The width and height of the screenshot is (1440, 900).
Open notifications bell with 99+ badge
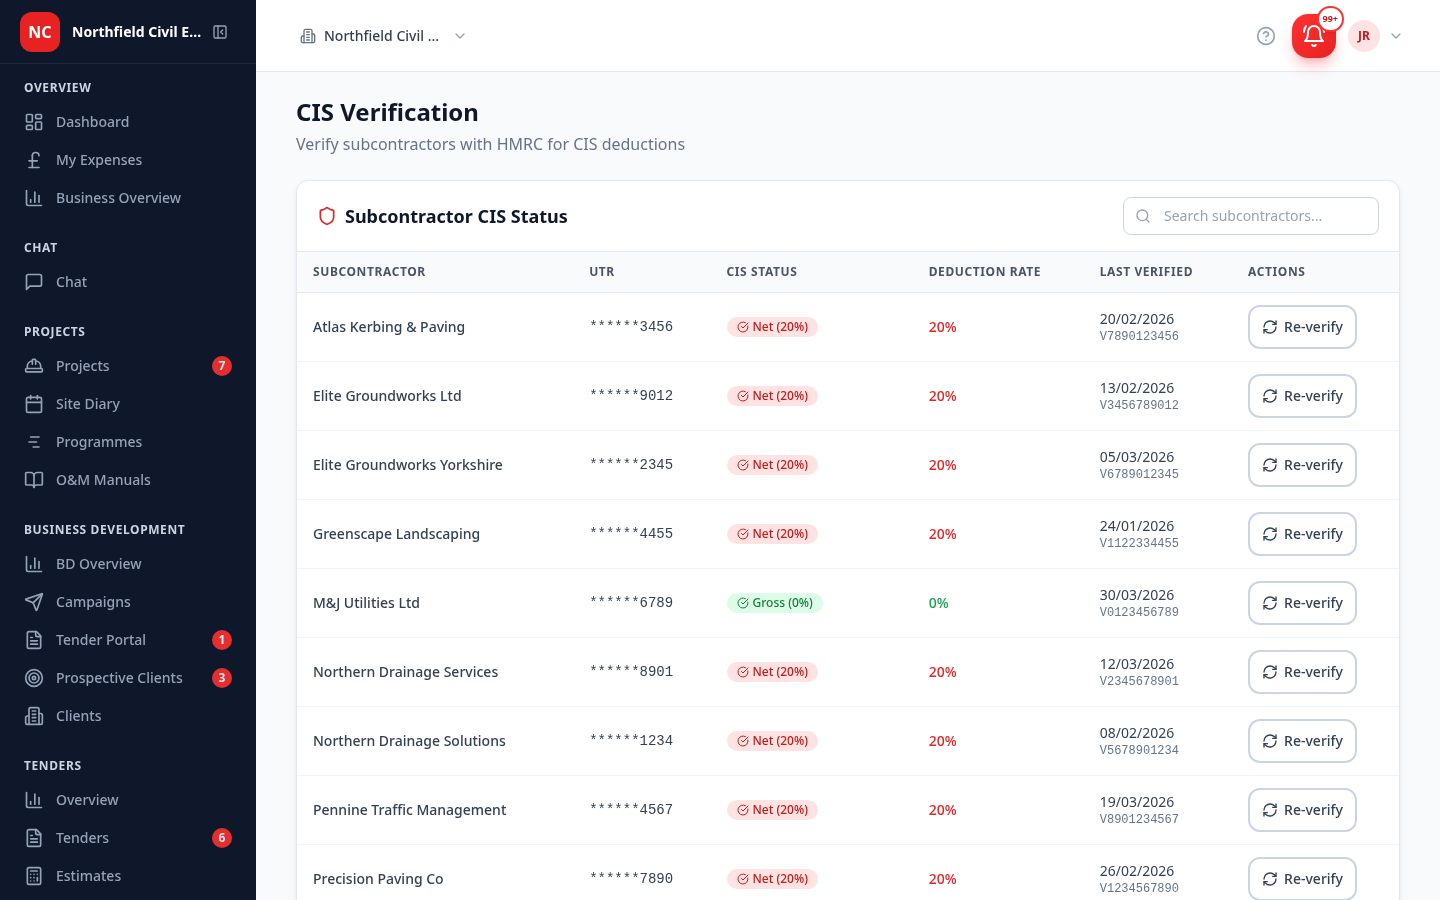(x=1314, y=36)
